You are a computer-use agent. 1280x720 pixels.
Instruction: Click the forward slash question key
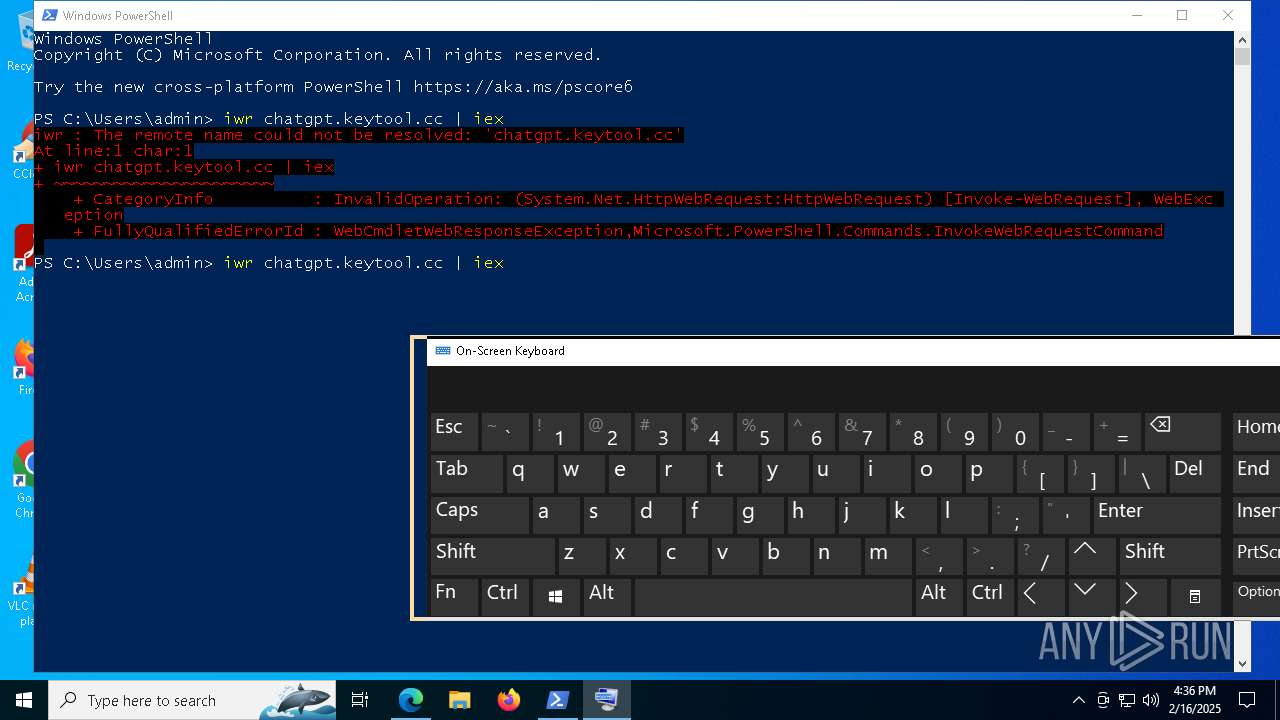(1041, 555)
